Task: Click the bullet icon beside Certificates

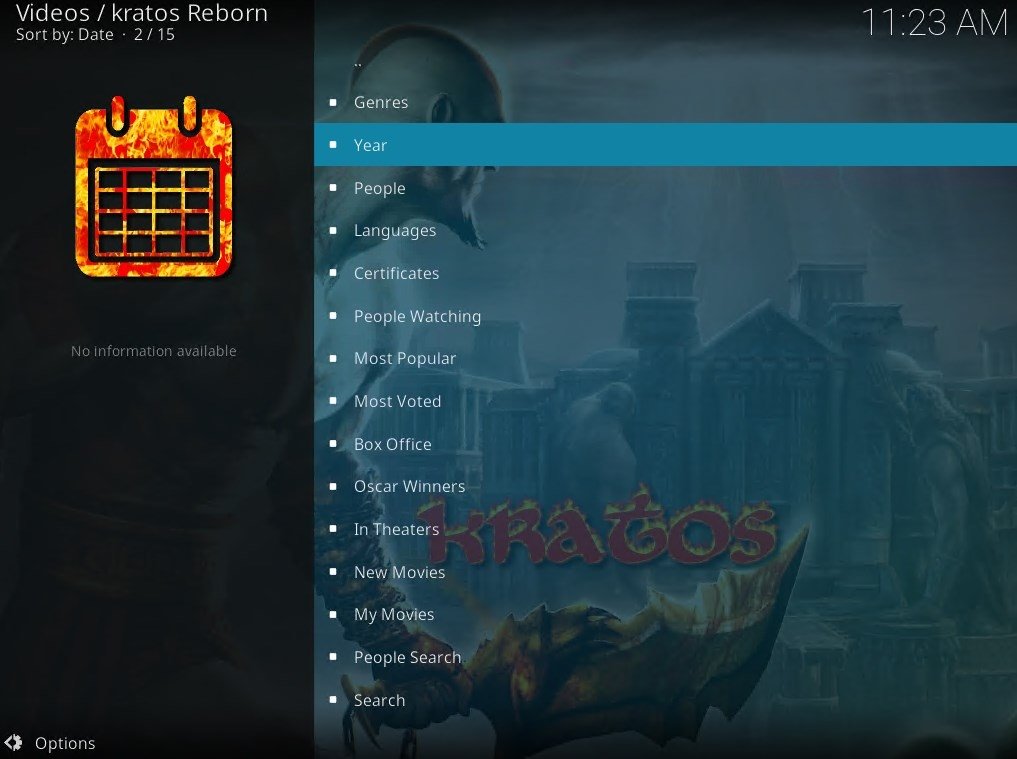Action: [x=333, y=273]
